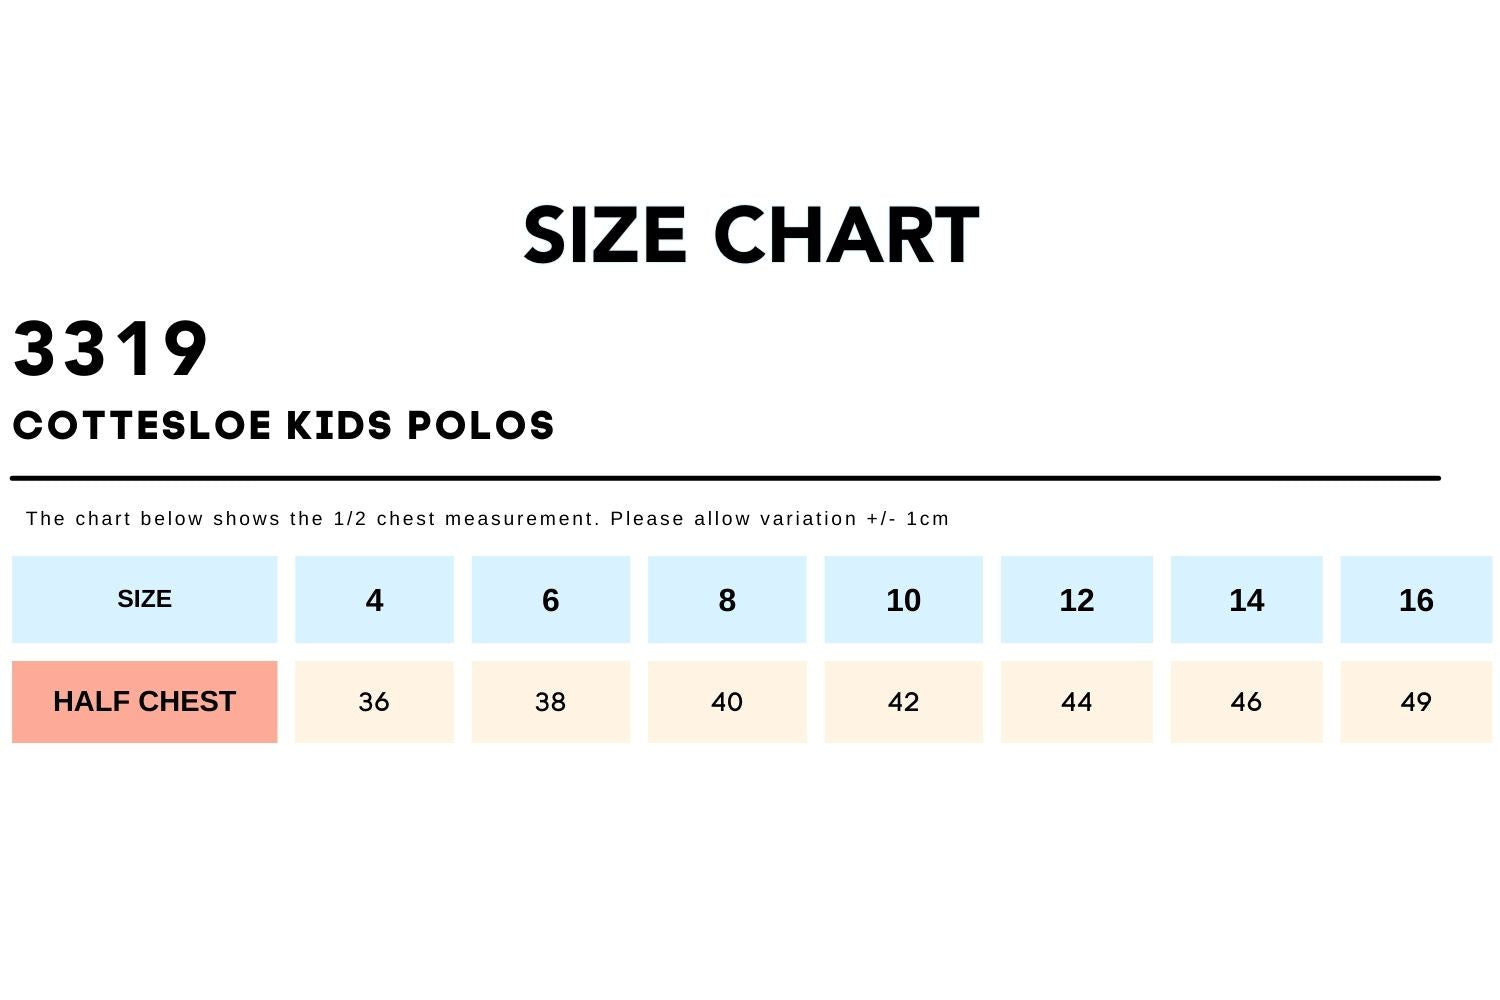Select size 14 column header
The width and height of the screenshot is (1500, 1000).
click(1246, 600)
